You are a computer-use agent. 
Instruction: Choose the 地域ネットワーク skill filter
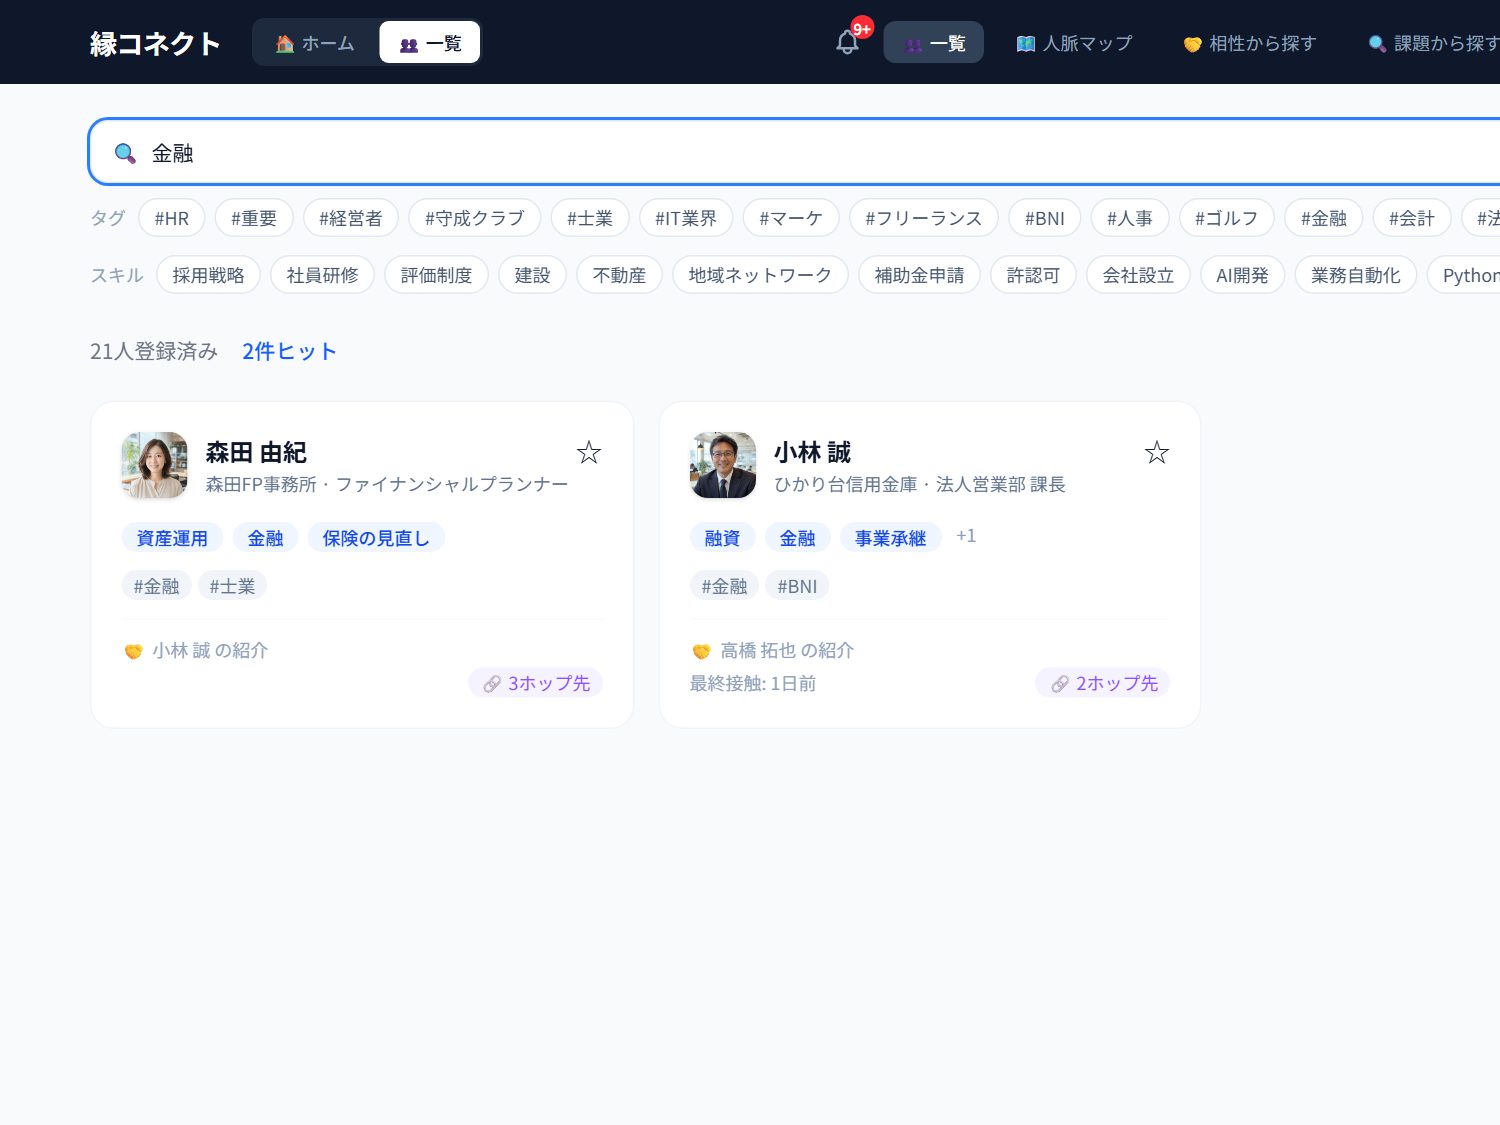coord(761,275)
